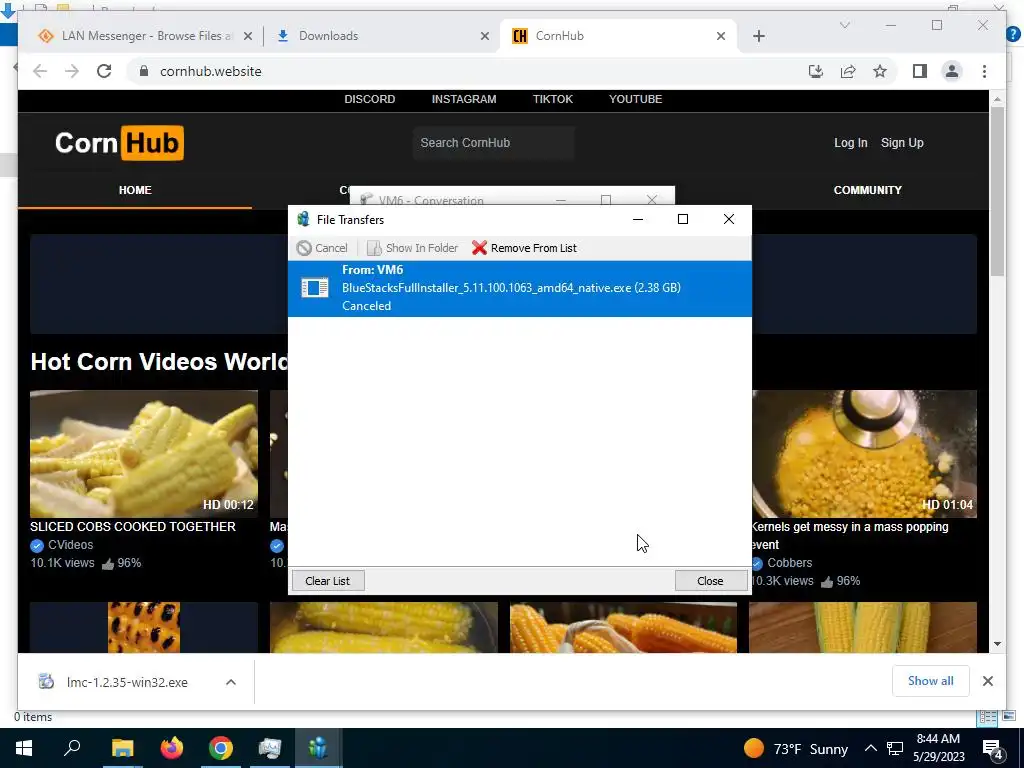Click the Cancel transfer toolbar button
This screenshot has height=768, width=1024.
tap(322, 248)
